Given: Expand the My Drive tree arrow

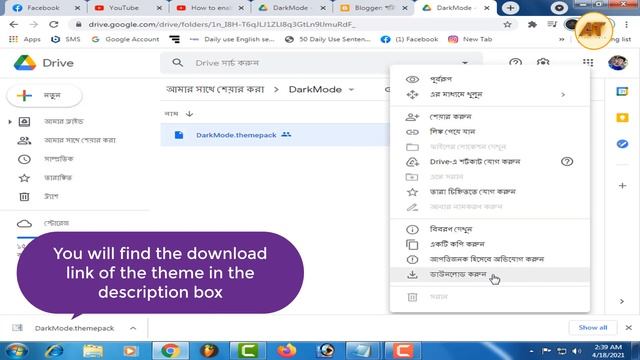Looking at the screenshot, I should [10, 122].
